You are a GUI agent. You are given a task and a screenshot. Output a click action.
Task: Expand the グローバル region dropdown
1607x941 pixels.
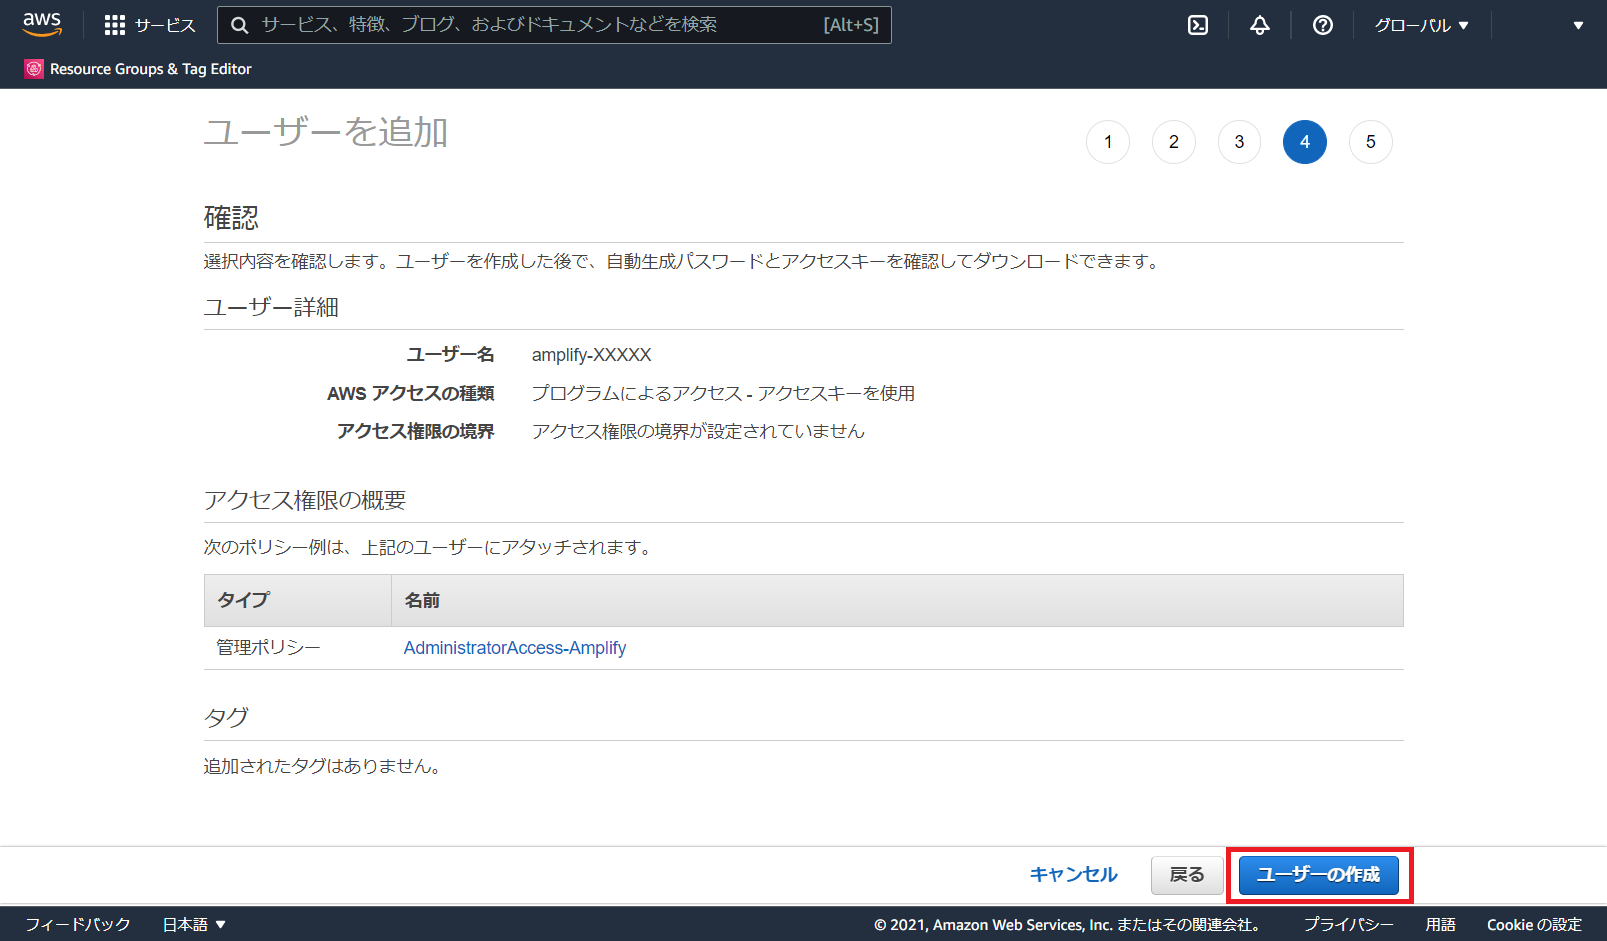[1421, 25]
